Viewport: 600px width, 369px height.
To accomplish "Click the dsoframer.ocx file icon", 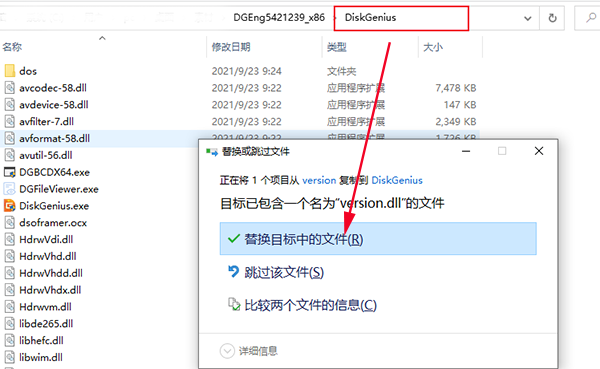I will [x=10, y=222].
